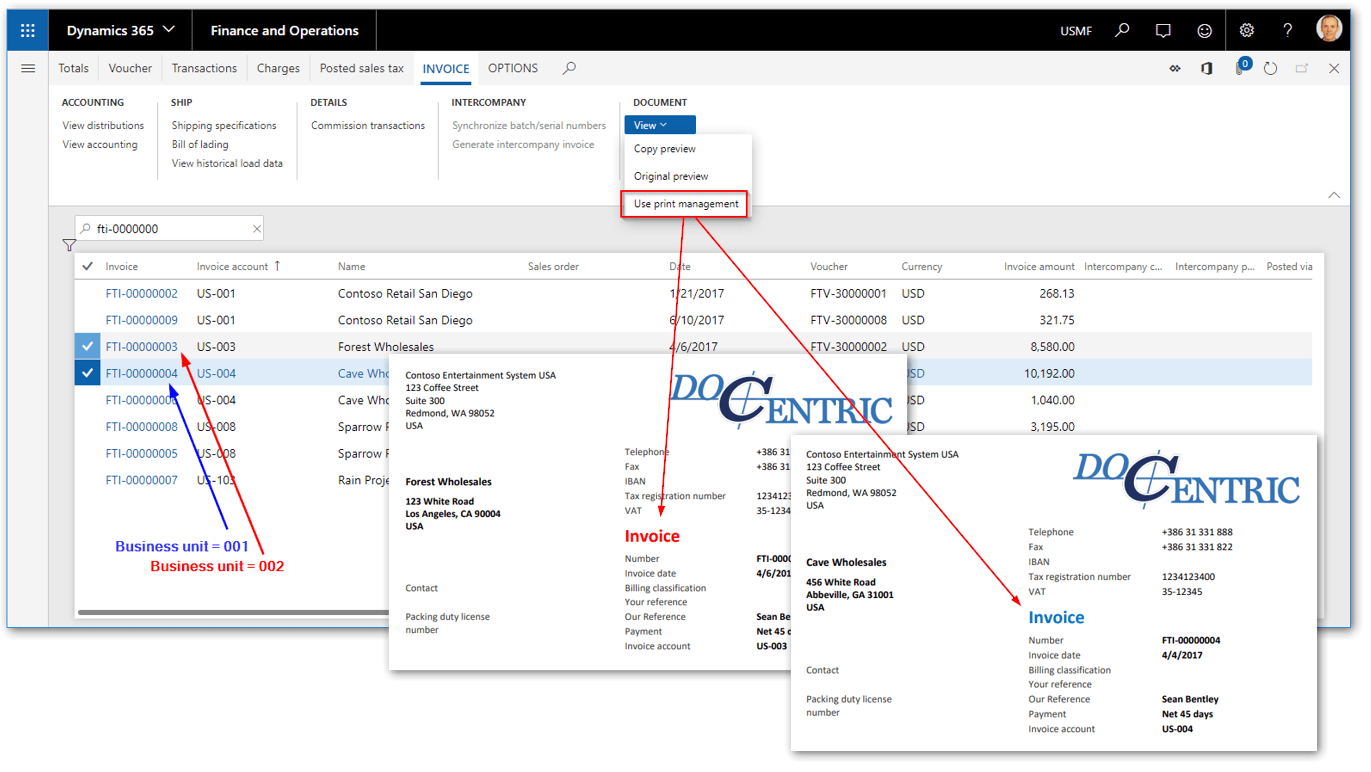
Task: Click Bill of lading
Action: pos(200,144)
